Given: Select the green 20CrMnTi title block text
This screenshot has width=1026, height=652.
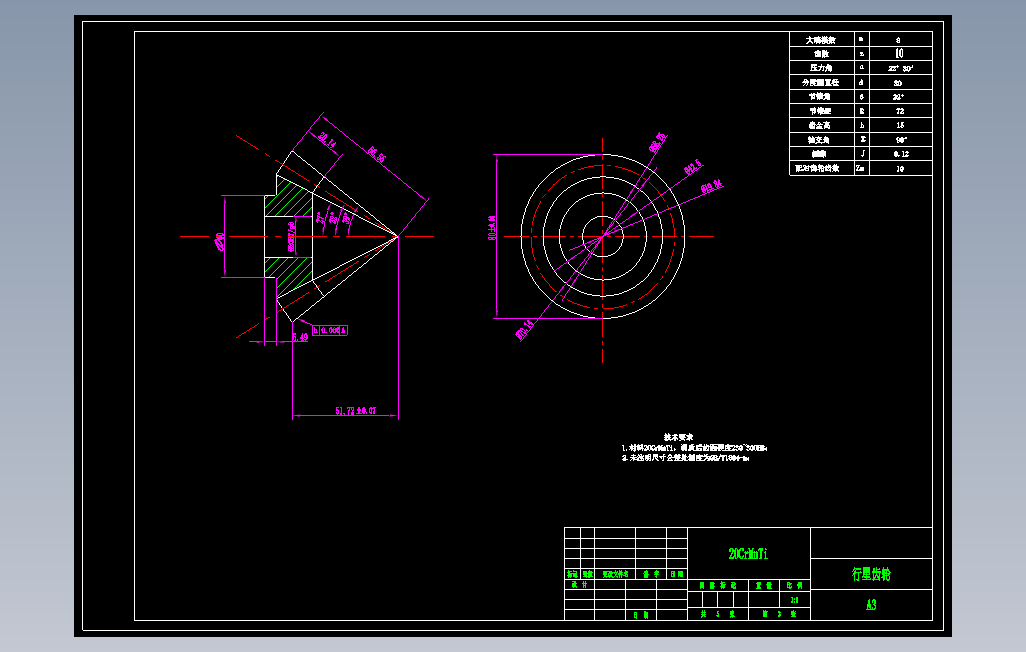Looking at the screenshot, I should (x=748, y=554).
